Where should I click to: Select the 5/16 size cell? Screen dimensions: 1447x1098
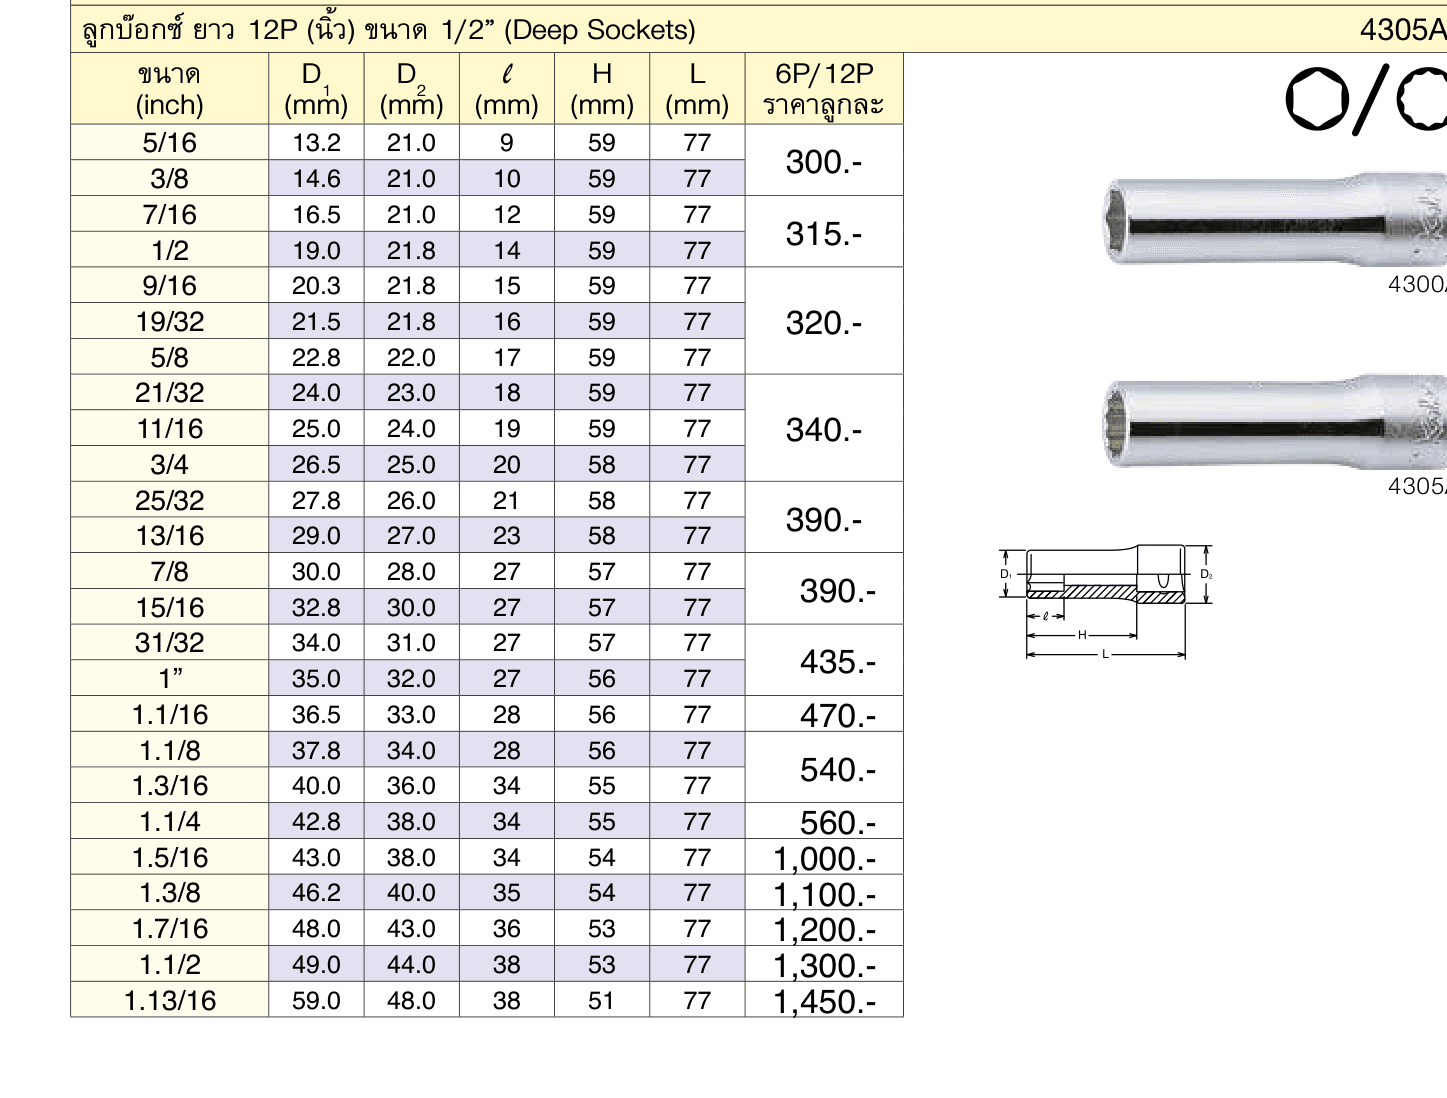tap(170, 143)
